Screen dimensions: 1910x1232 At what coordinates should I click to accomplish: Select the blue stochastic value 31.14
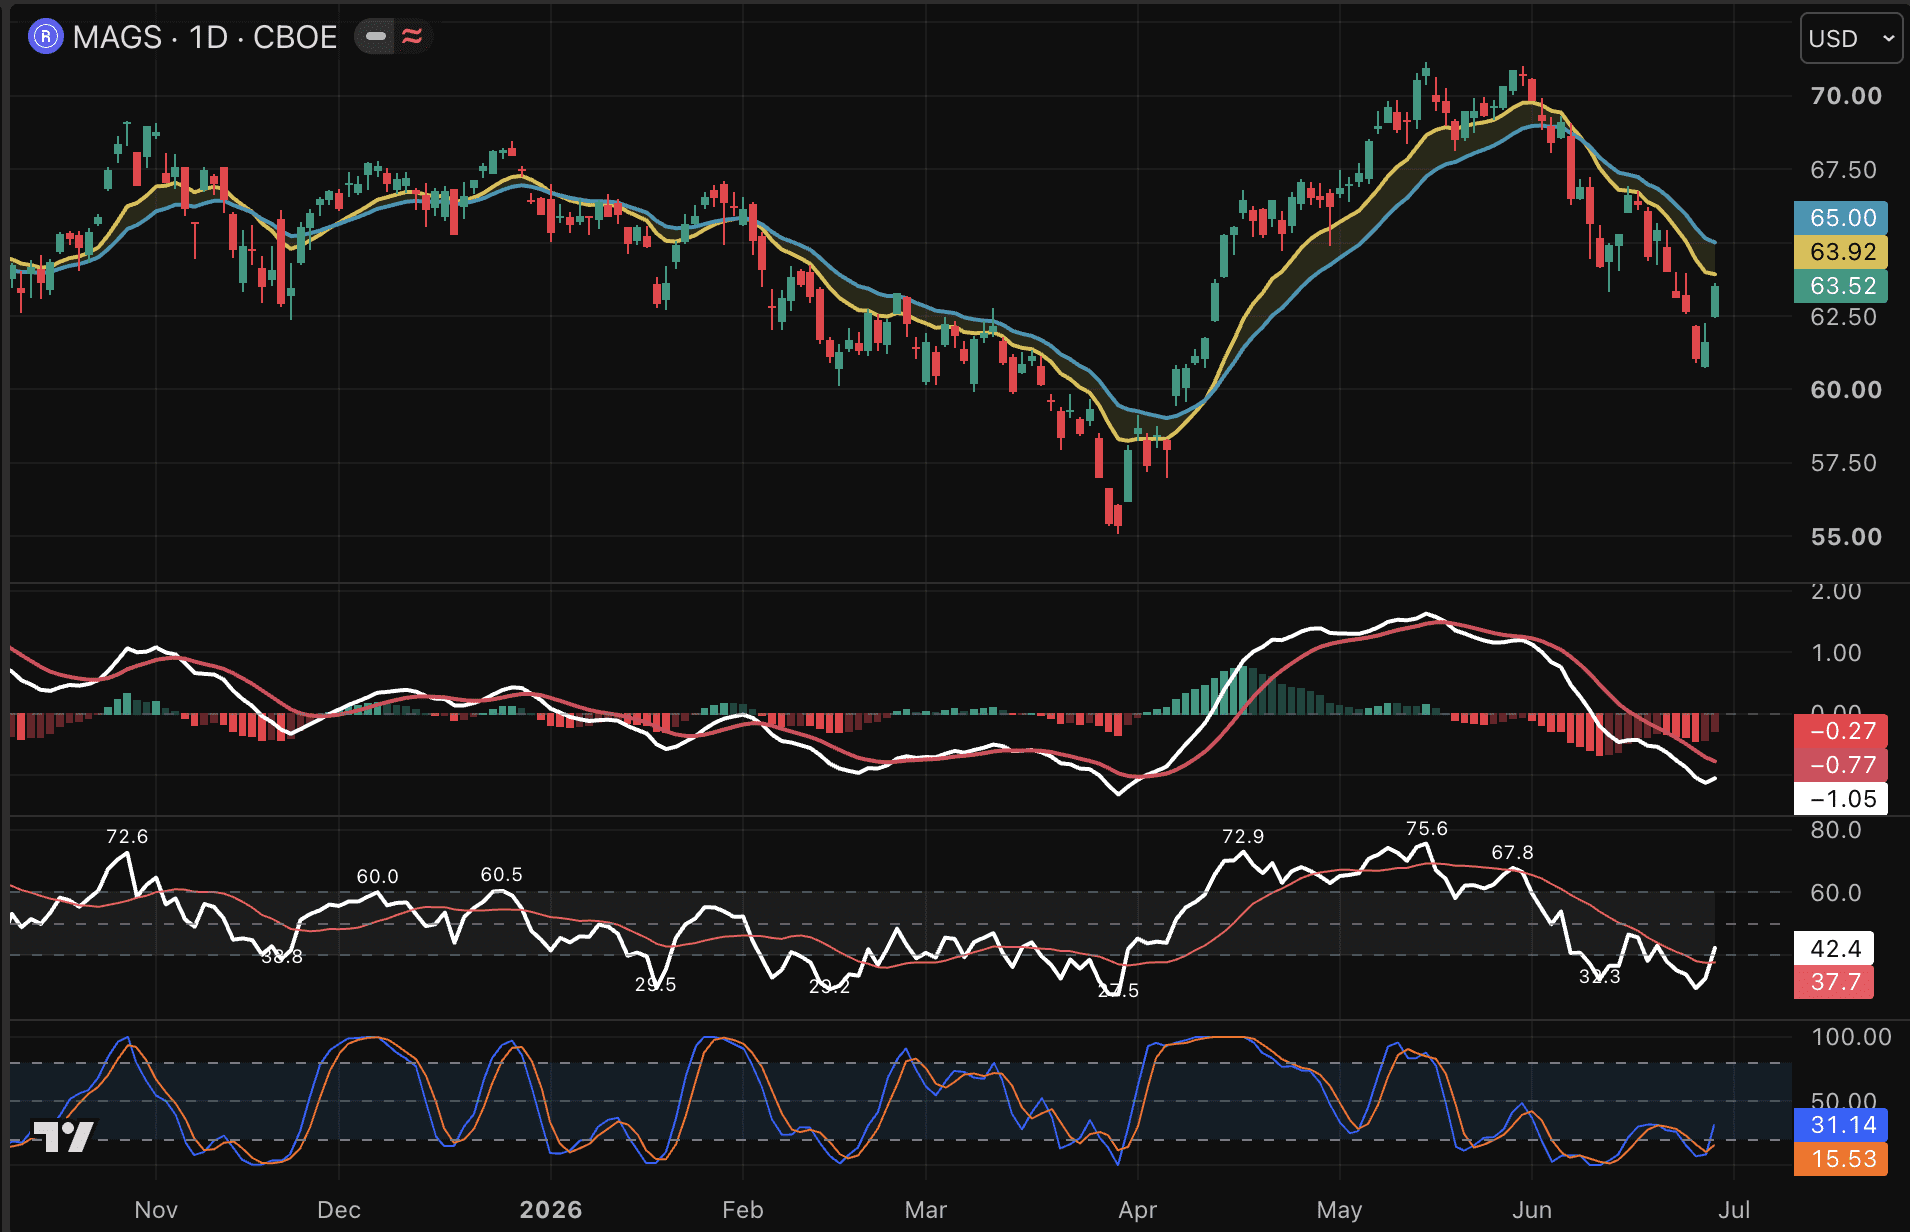[1841, 1125]
